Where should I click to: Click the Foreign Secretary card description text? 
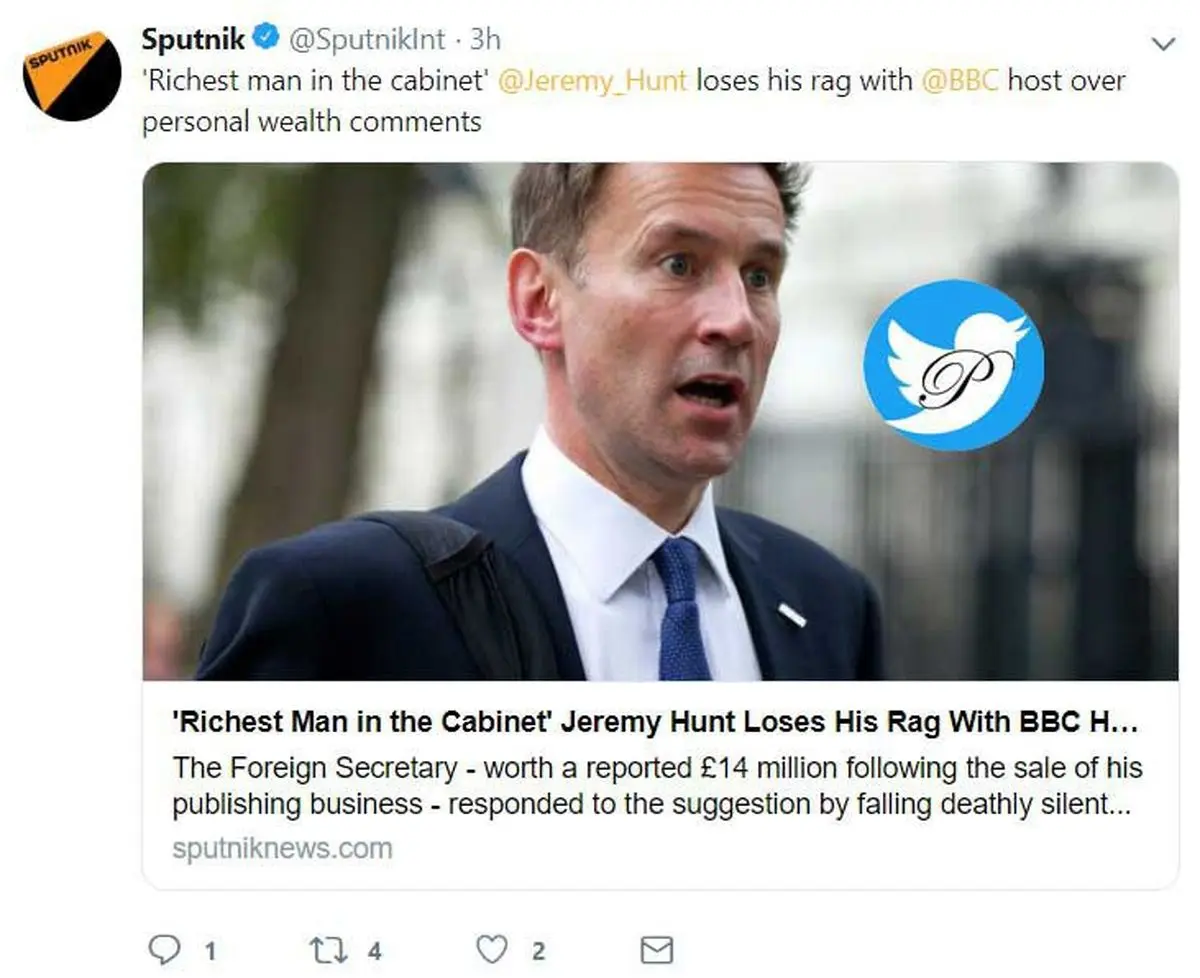[x=655, y=786]
